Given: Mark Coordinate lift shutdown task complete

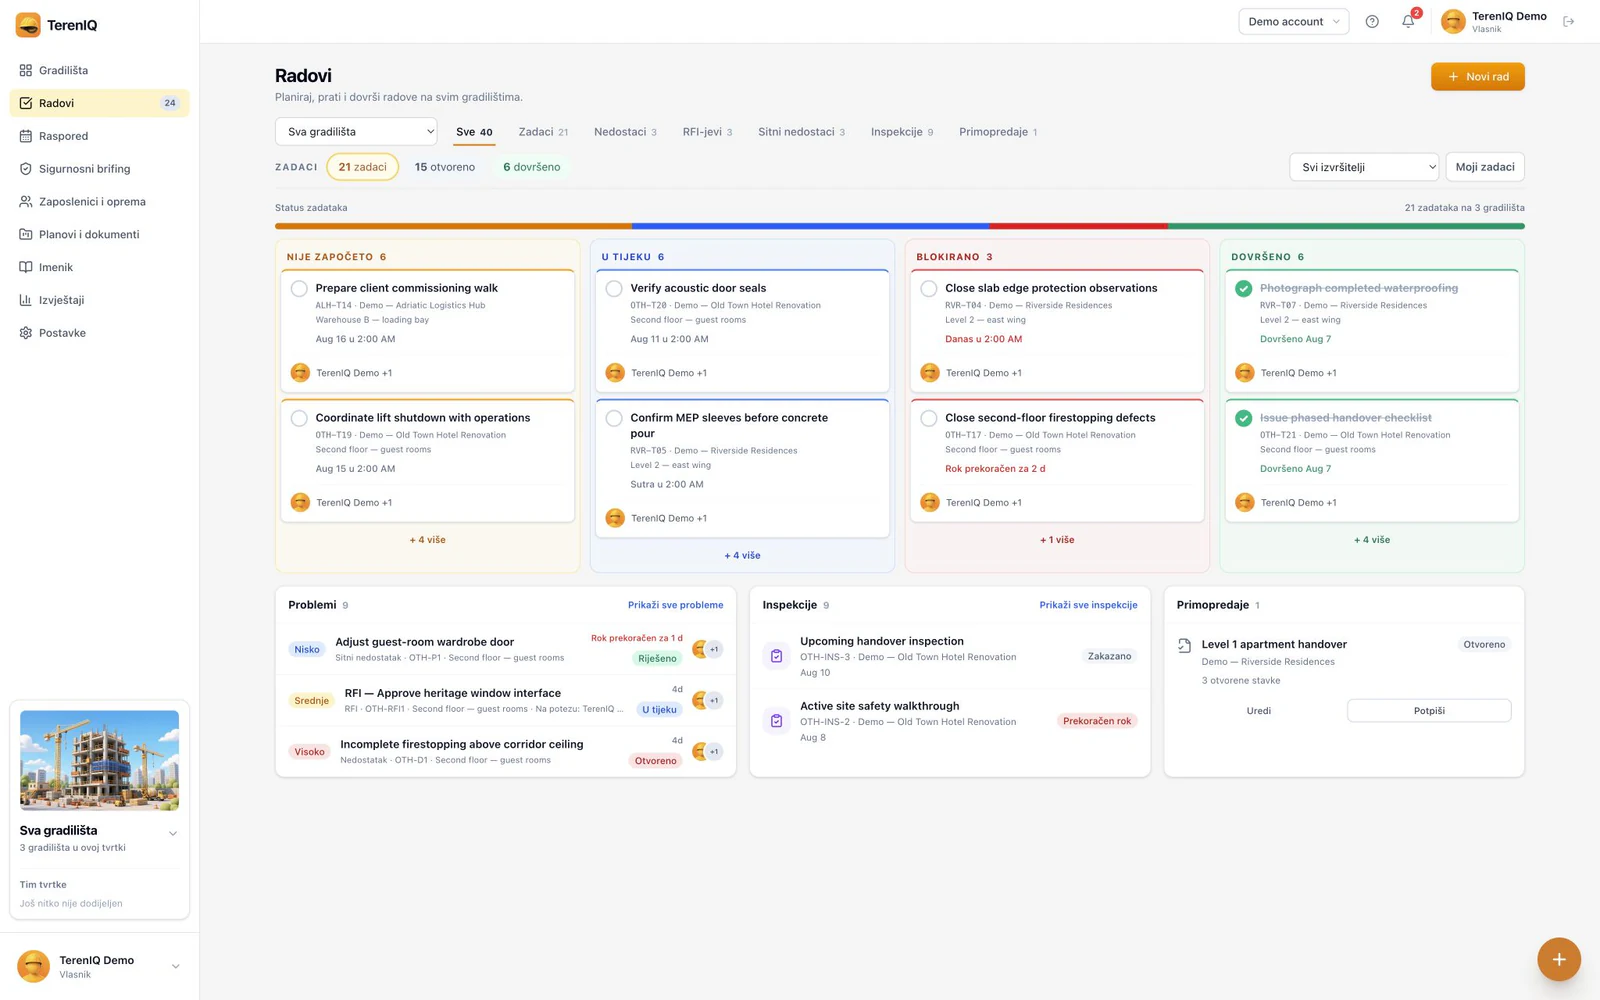Looking at the screenshot, I should tap(299, 418).
